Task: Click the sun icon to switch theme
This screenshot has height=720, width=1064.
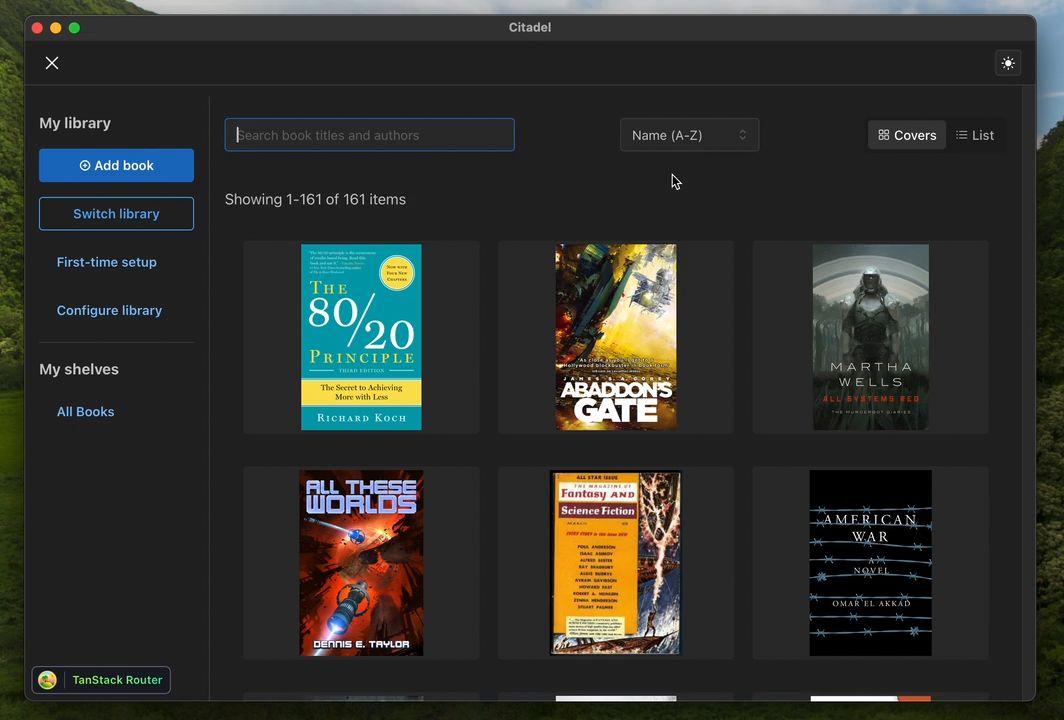Action: tap(1008, 63)
